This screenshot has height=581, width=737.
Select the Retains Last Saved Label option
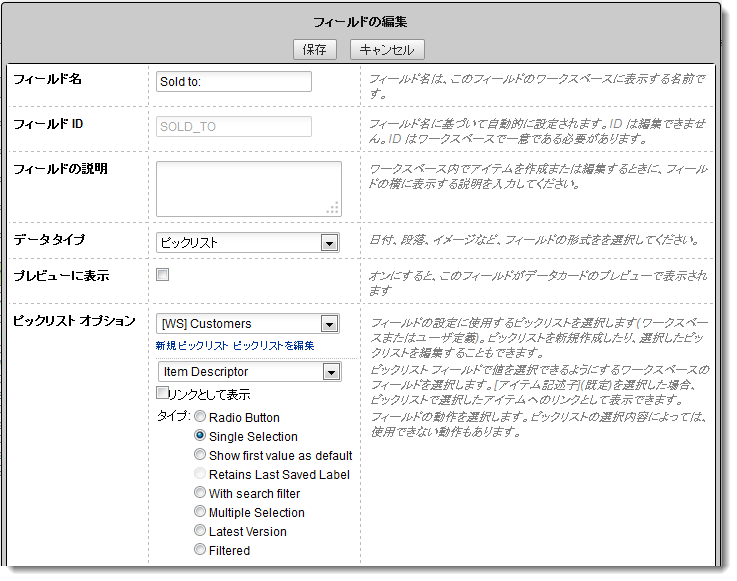tap(200, 473)
